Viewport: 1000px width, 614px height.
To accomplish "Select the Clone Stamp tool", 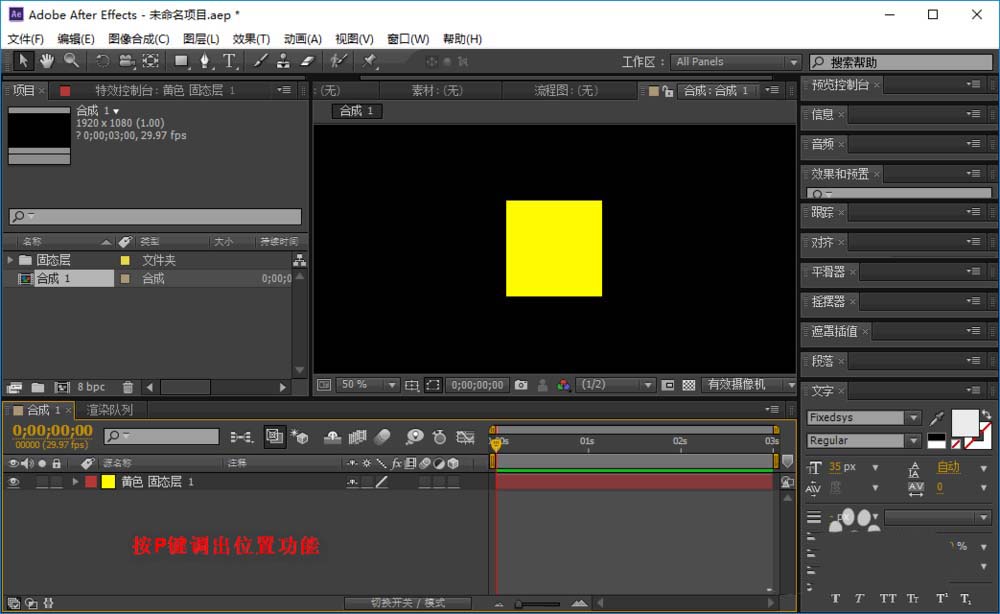I will pos(283,61).
